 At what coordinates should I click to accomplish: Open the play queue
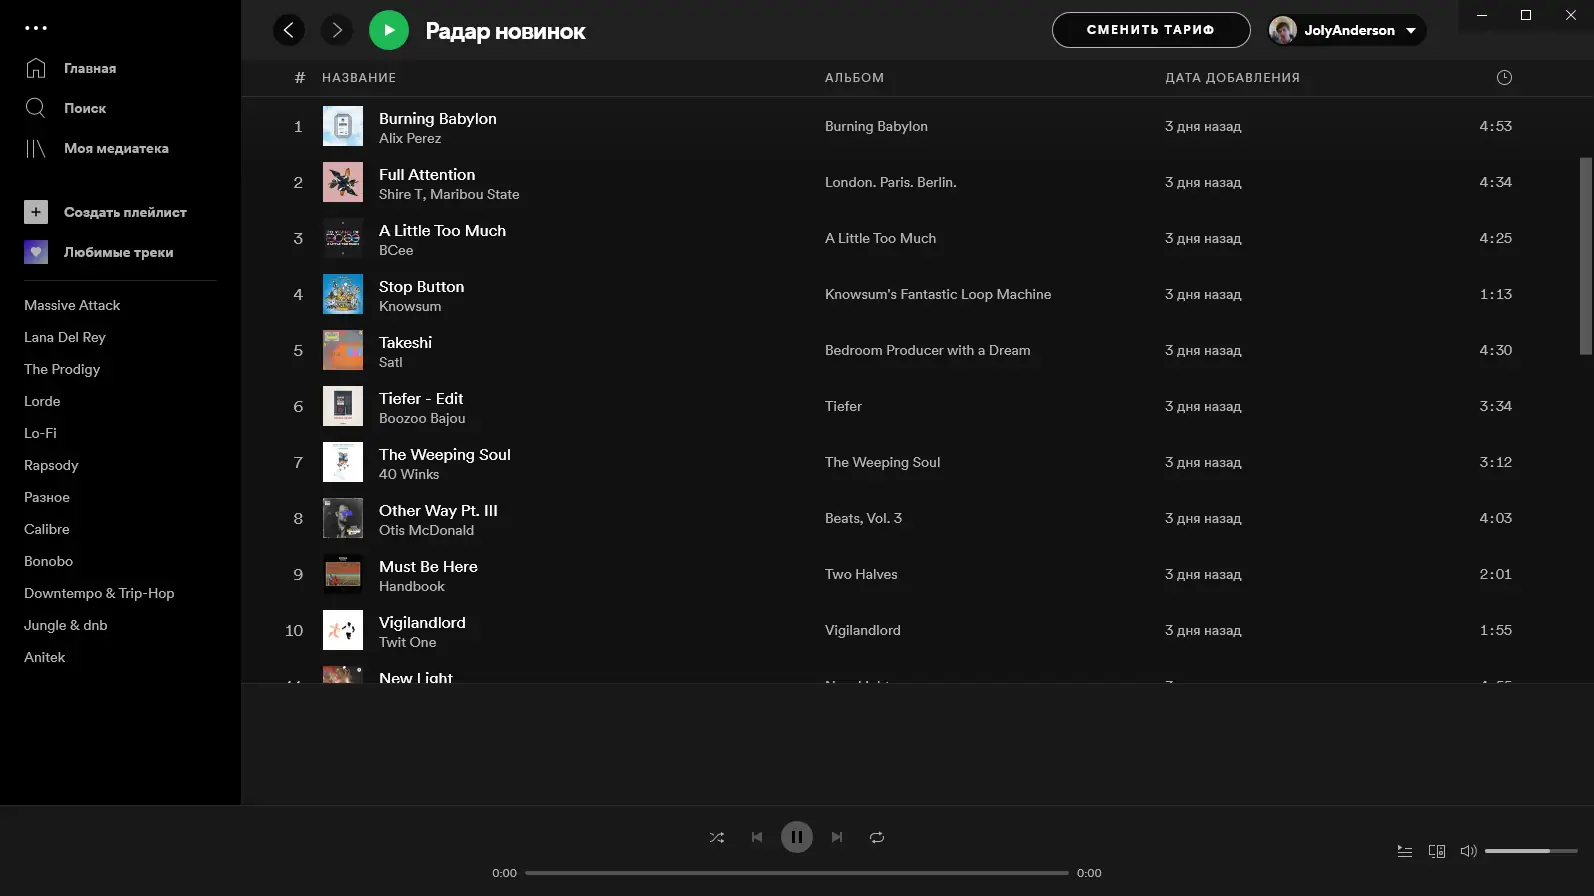tap(1405, 851)
